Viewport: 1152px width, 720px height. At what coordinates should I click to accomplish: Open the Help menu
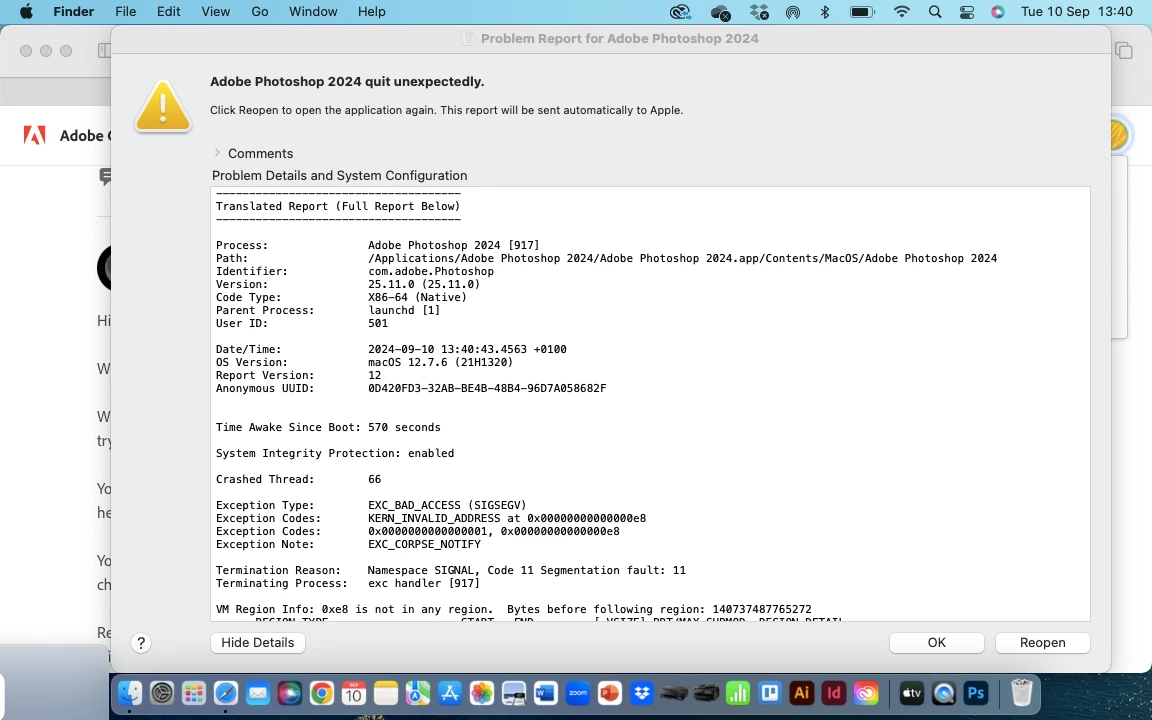click(371, 12)
